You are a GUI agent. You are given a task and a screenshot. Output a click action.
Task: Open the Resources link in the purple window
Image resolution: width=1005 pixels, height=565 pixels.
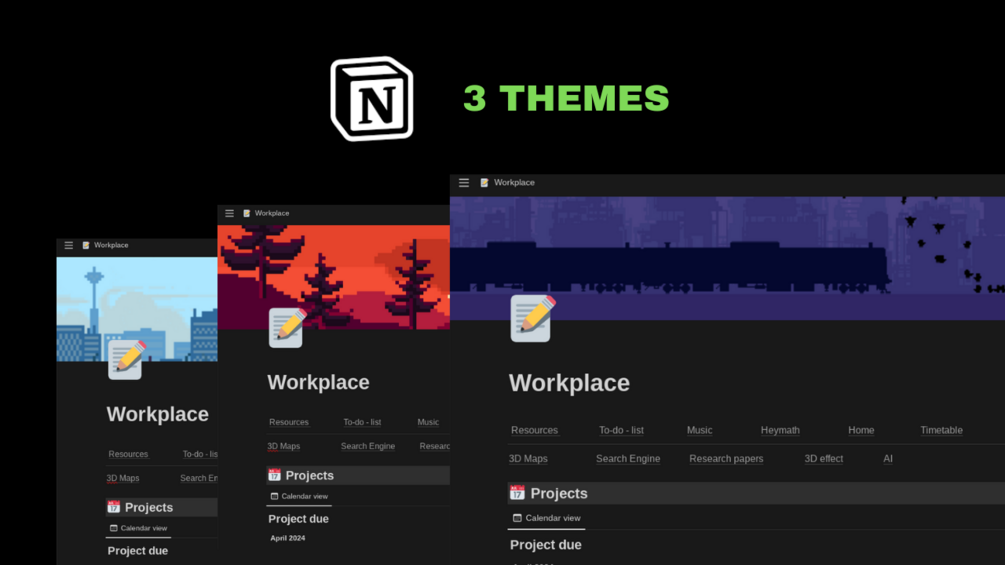click(x=535, y=430)
